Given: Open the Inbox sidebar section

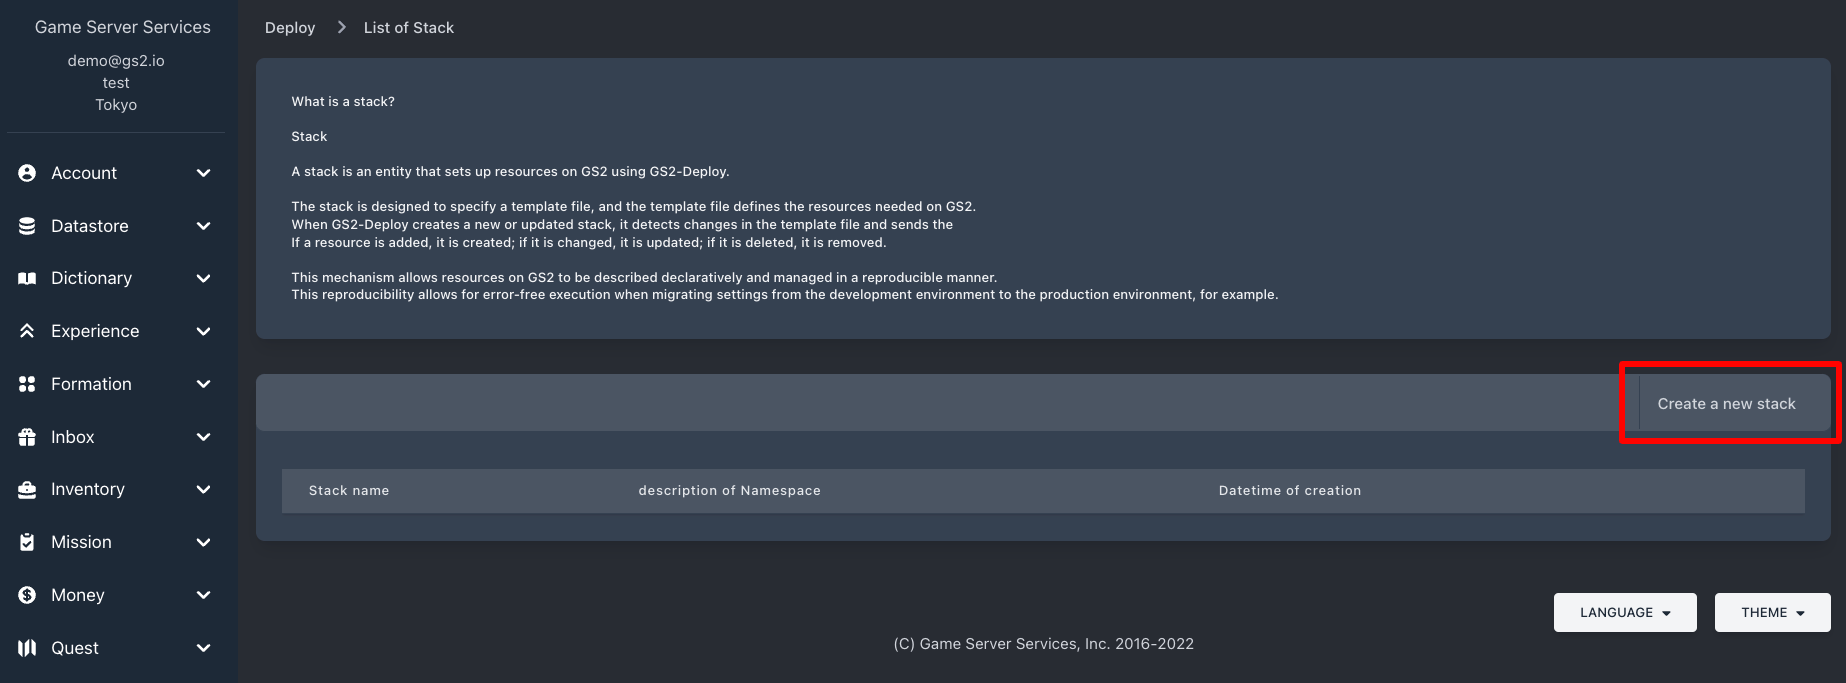Looking at the screenshot, I should (x=116, y=437).
